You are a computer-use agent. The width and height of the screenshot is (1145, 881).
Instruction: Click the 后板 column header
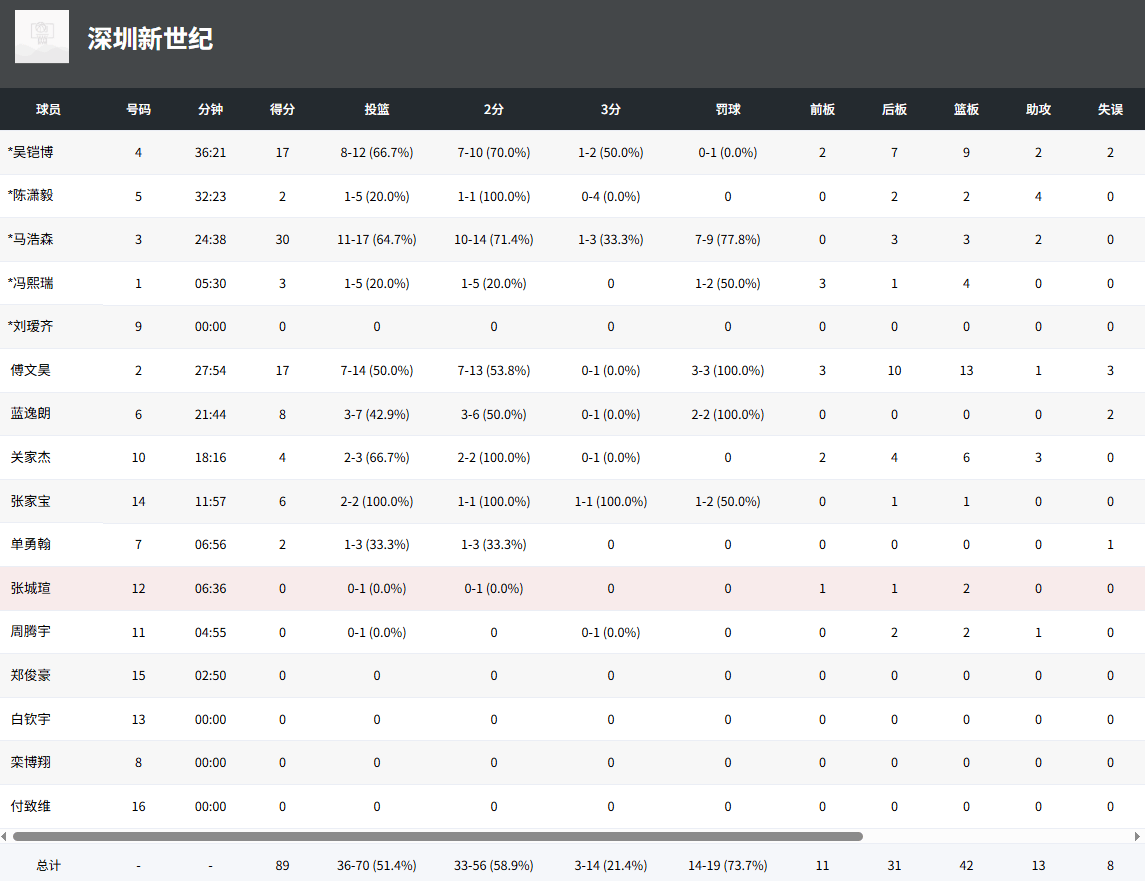click(895, 110)
